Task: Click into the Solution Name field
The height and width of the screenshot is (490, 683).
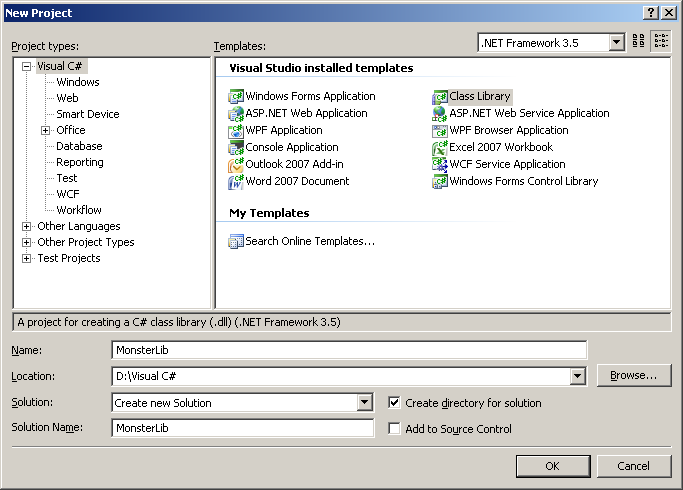Action: (243, 428)
